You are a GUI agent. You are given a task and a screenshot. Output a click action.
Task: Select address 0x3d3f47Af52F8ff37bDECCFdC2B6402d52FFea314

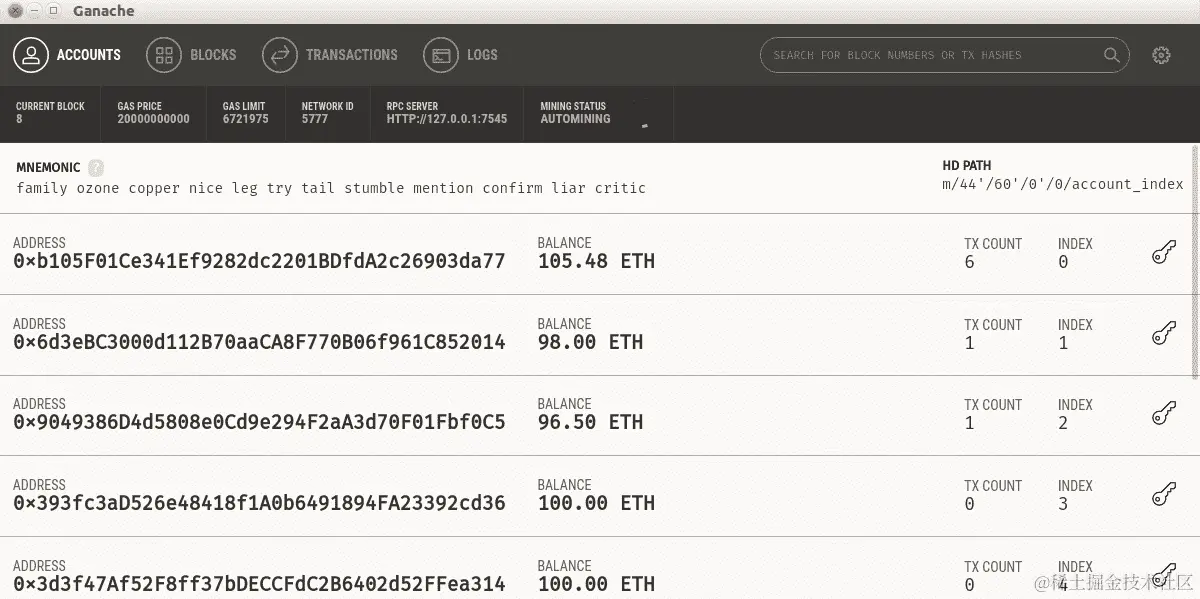point(259,584)
